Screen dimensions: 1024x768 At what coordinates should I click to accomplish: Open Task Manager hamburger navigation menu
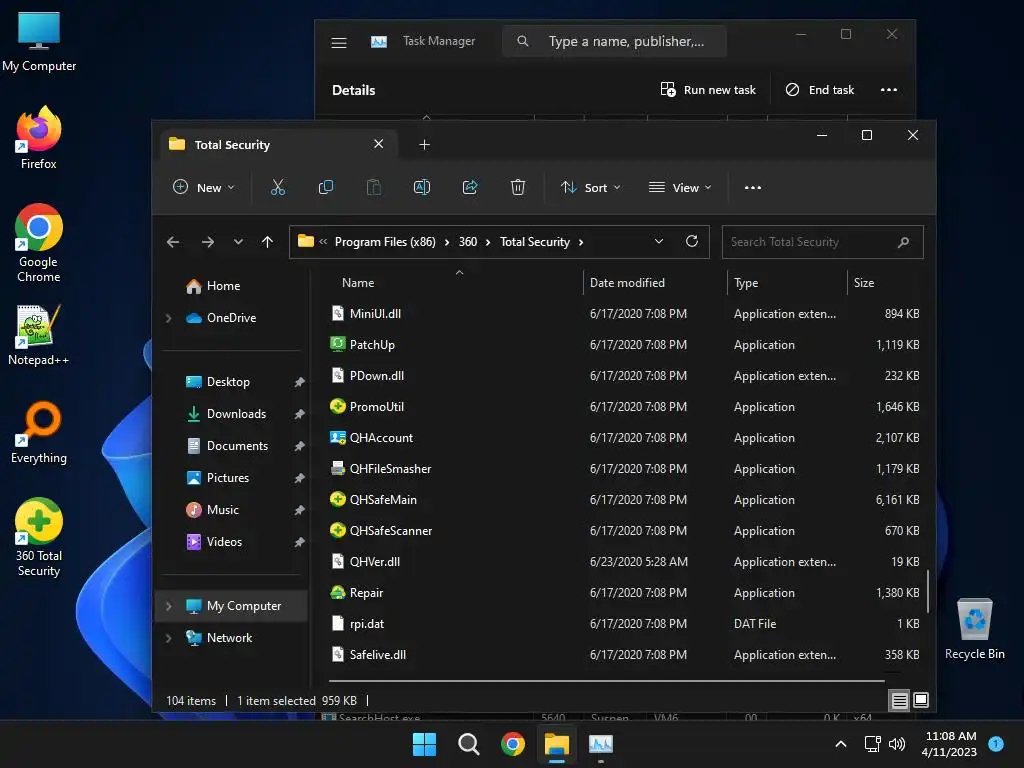(339, 42)
